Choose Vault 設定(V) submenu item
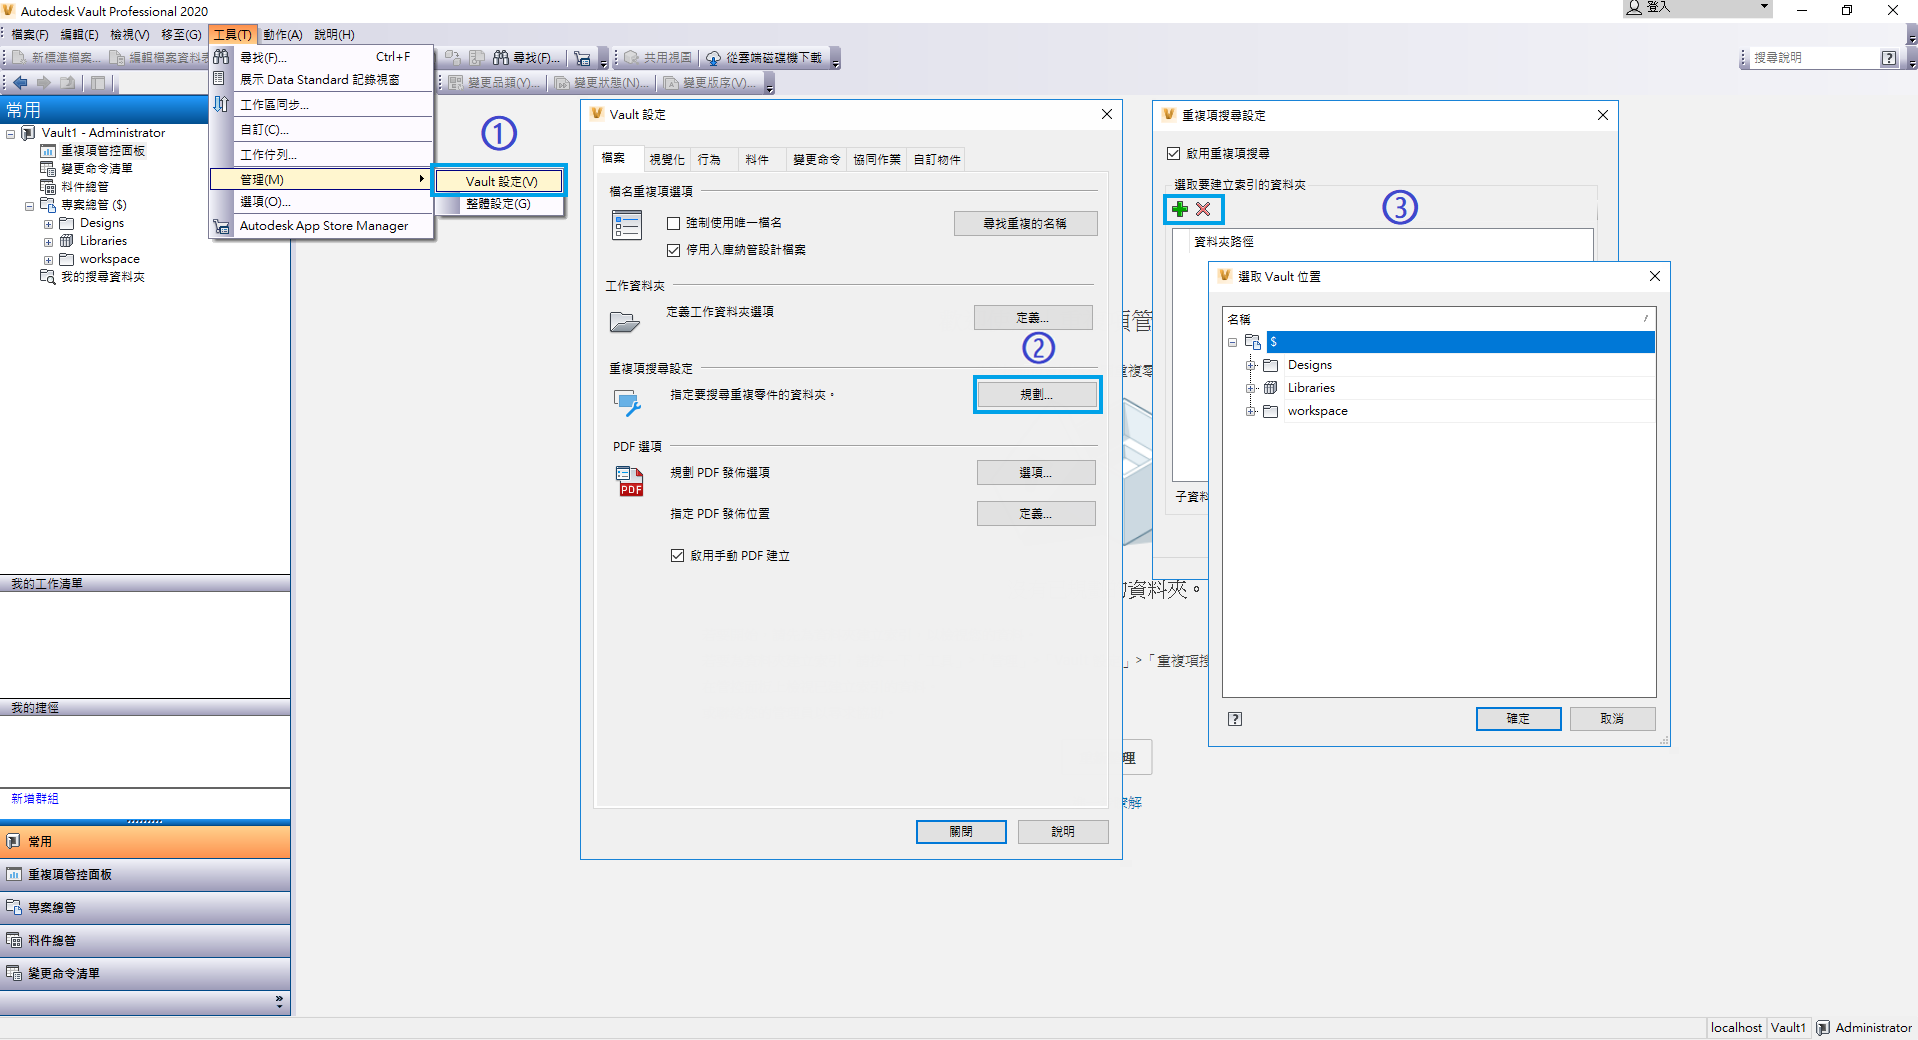The image size is (1918, 1040). point(500,181)
